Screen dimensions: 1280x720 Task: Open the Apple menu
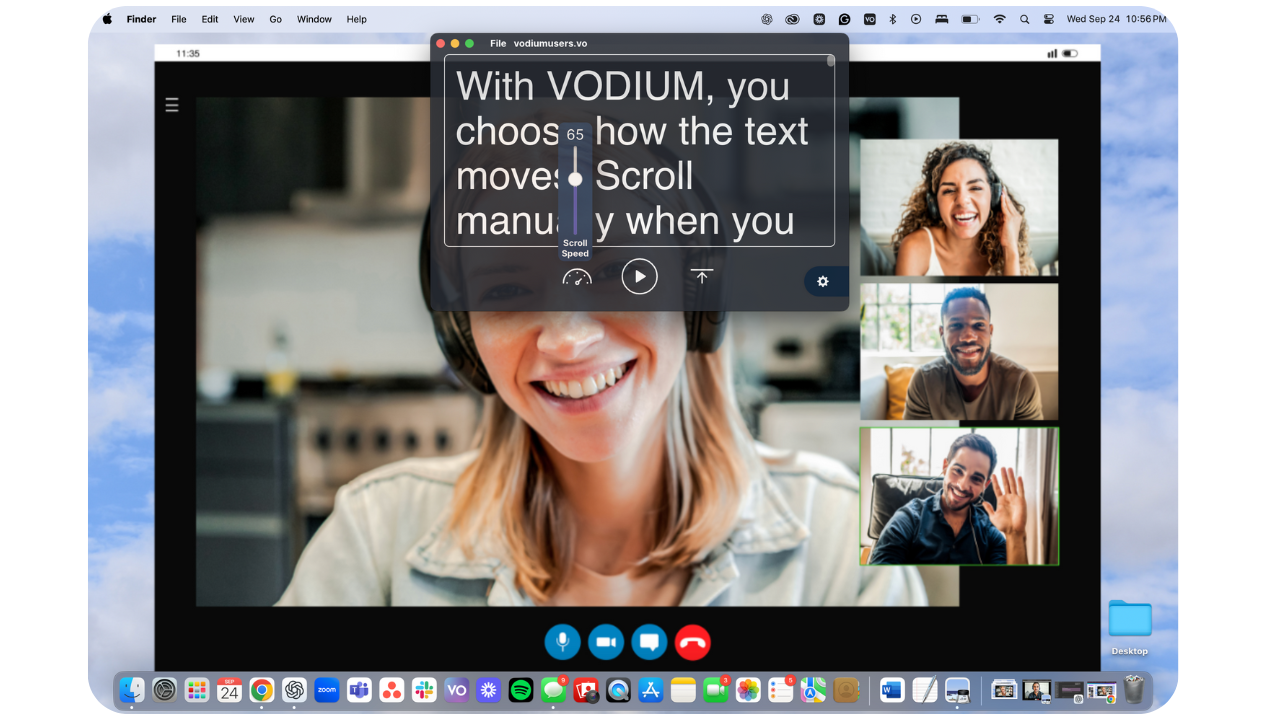point(108,19)
